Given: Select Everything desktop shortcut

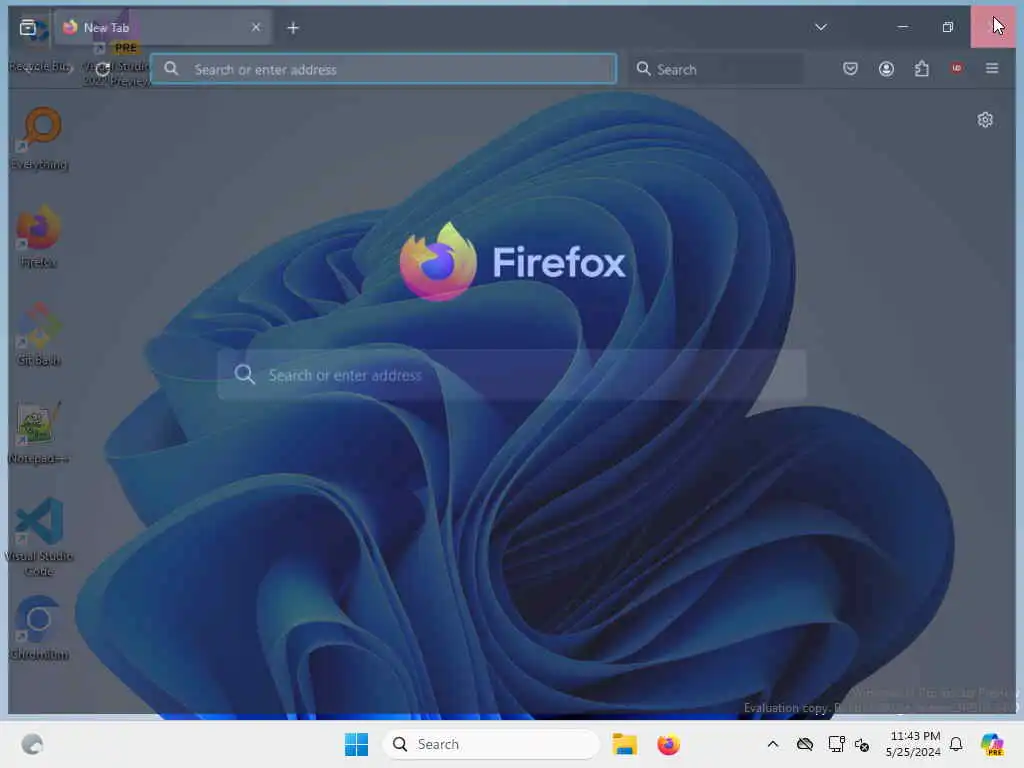Looking at the screenshot, I should 40,139.
